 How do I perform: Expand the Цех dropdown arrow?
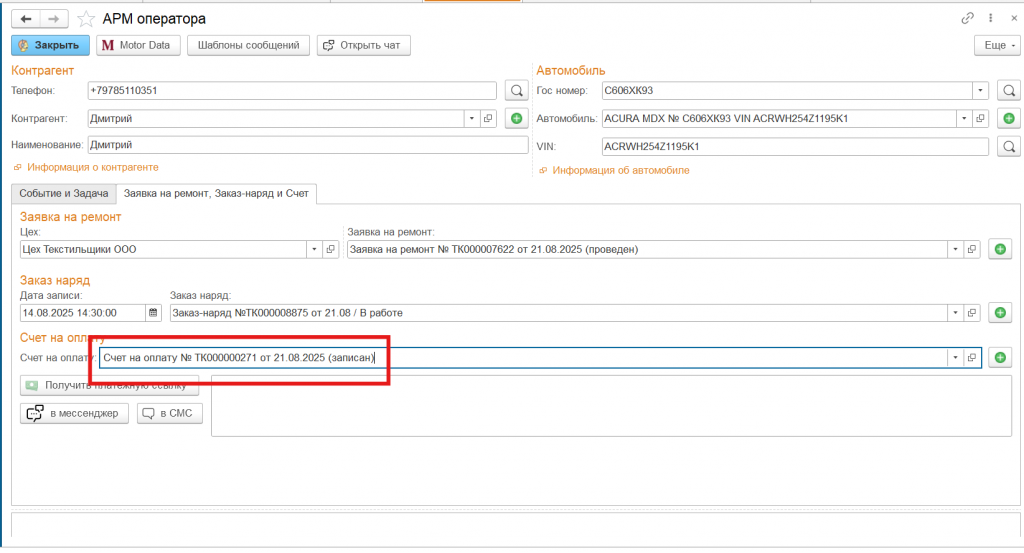click(314, 249)
